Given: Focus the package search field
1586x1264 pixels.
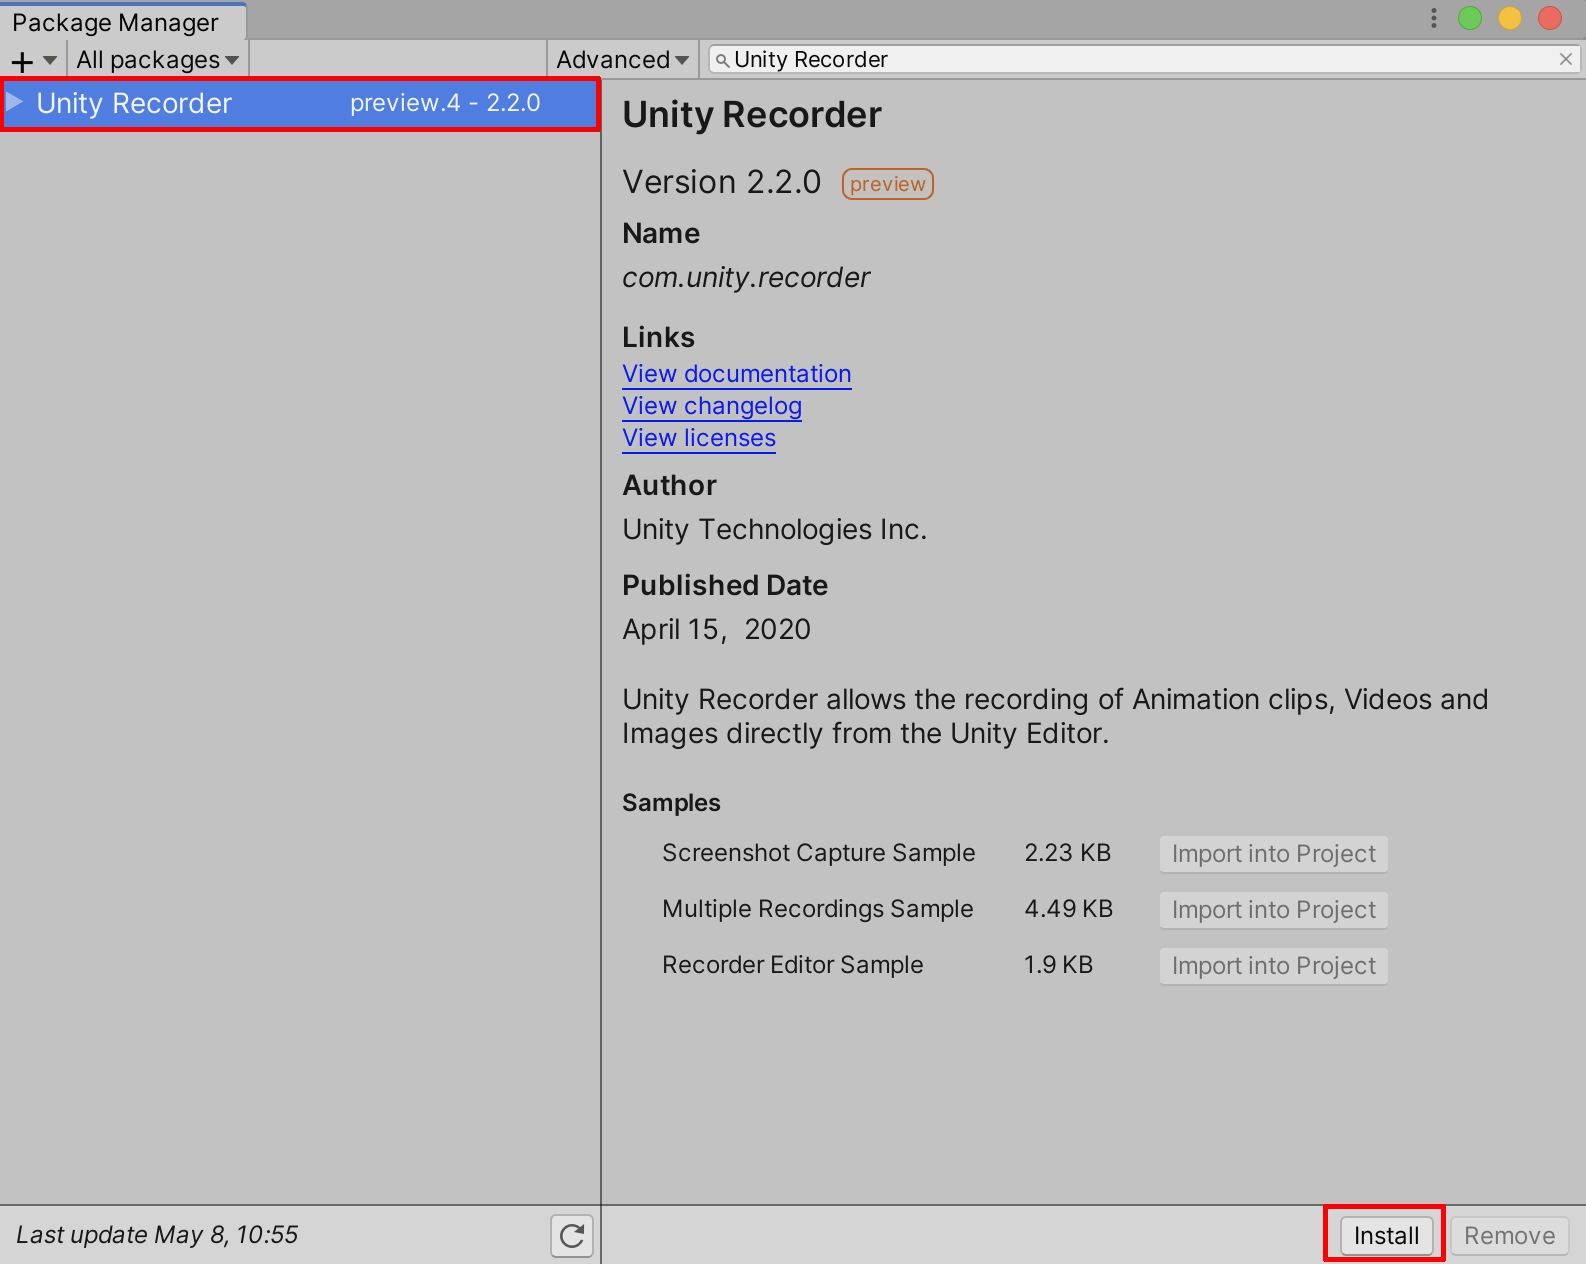Looking at the screenshot, I should (x=1144, y=60).
